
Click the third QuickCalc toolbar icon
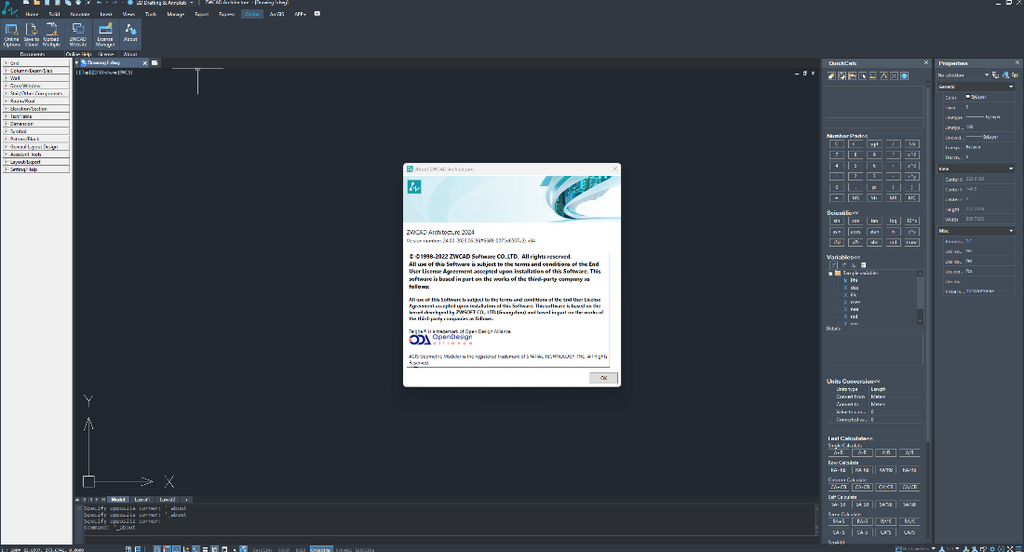coord(852,76)
